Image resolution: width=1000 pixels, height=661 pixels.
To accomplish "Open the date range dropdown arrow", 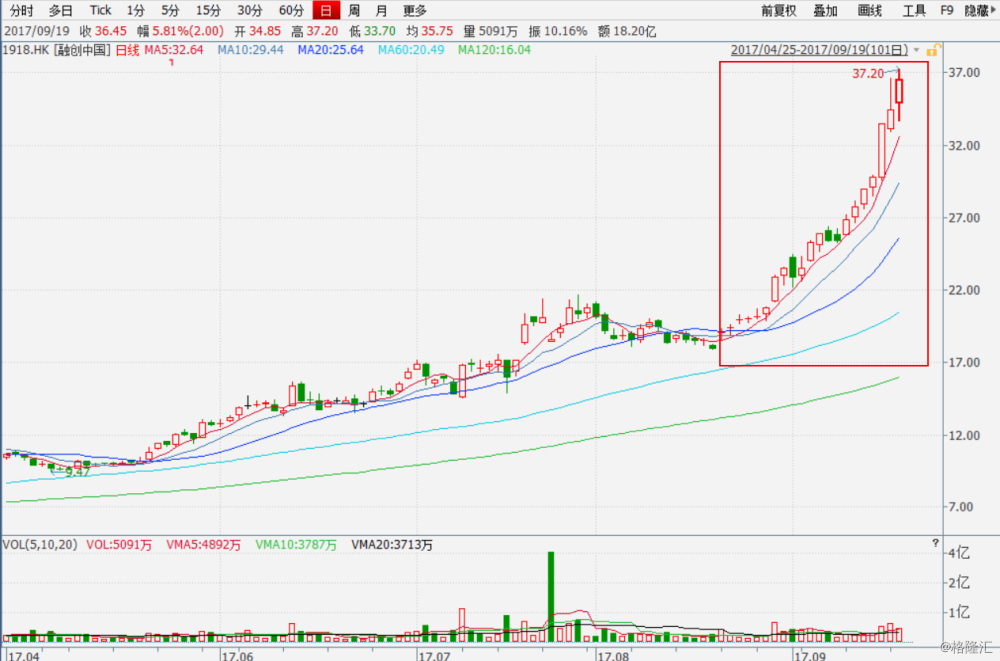I will 916,50.
